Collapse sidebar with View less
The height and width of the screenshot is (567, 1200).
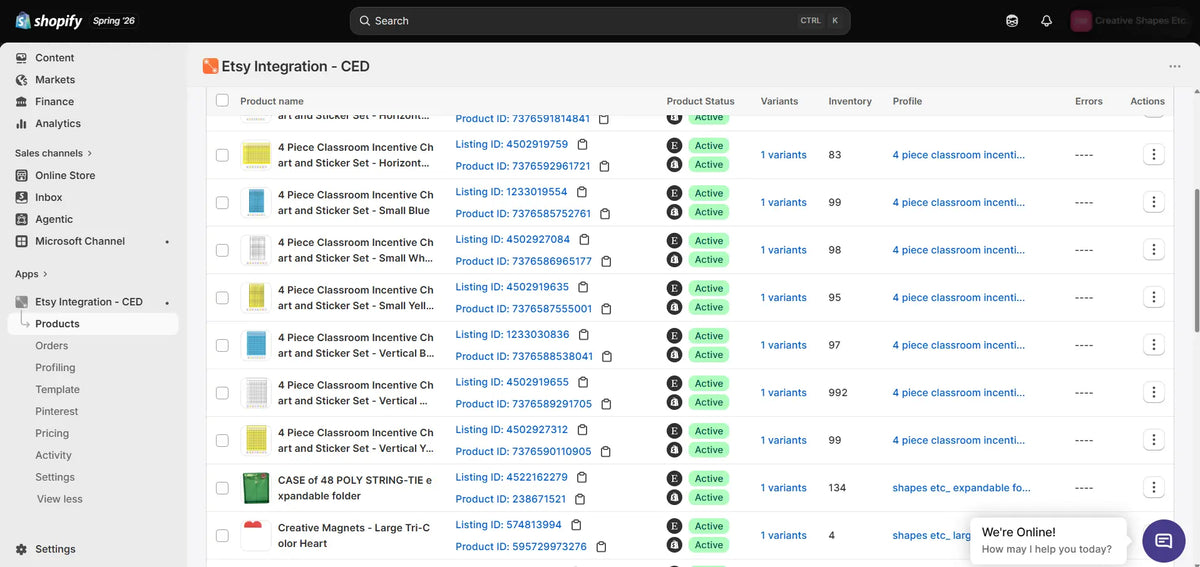click(x=60, y=499)
